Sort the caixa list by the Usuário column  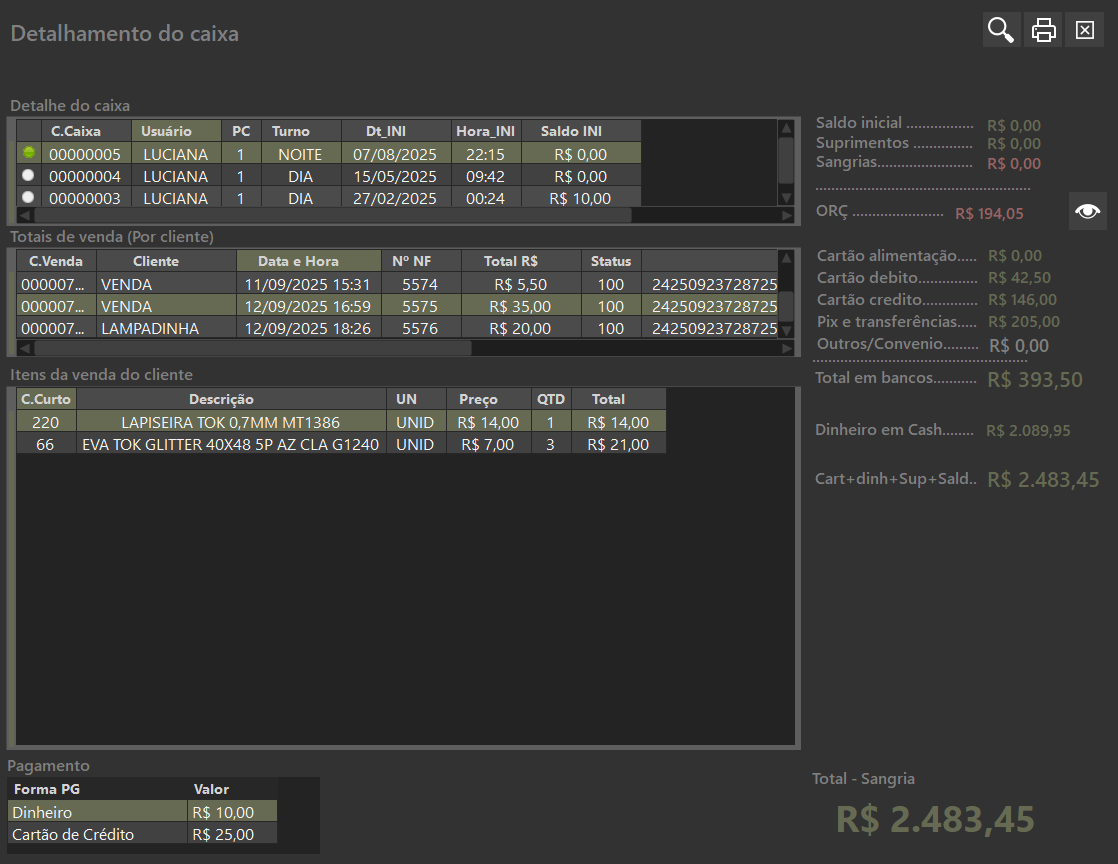tap(175, 131)
